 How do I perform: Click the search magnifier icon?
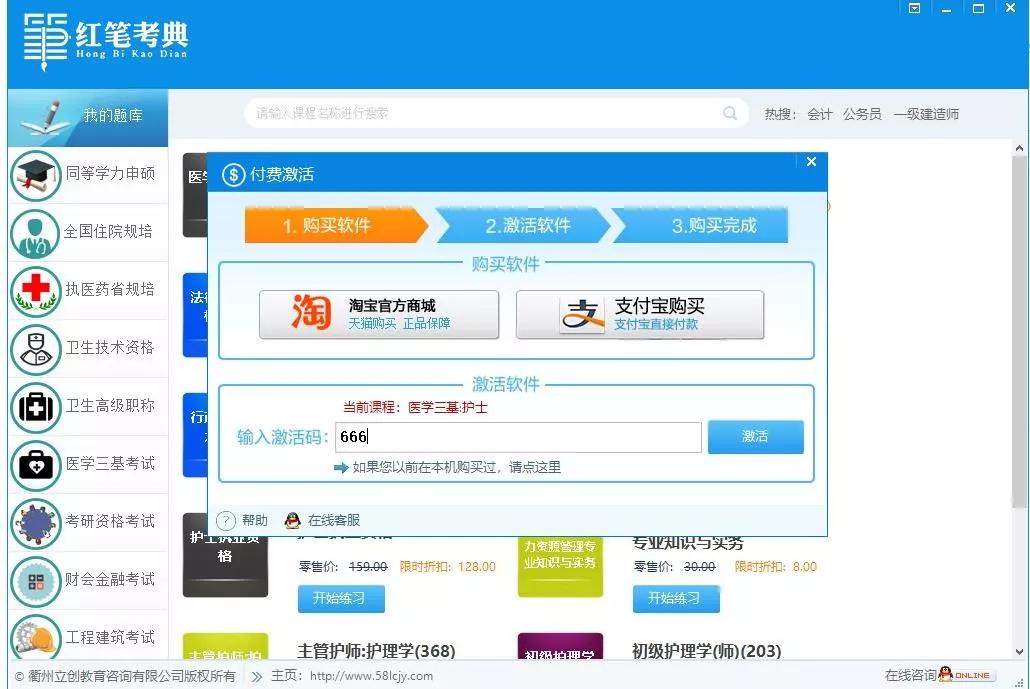(x=729, y=113)
